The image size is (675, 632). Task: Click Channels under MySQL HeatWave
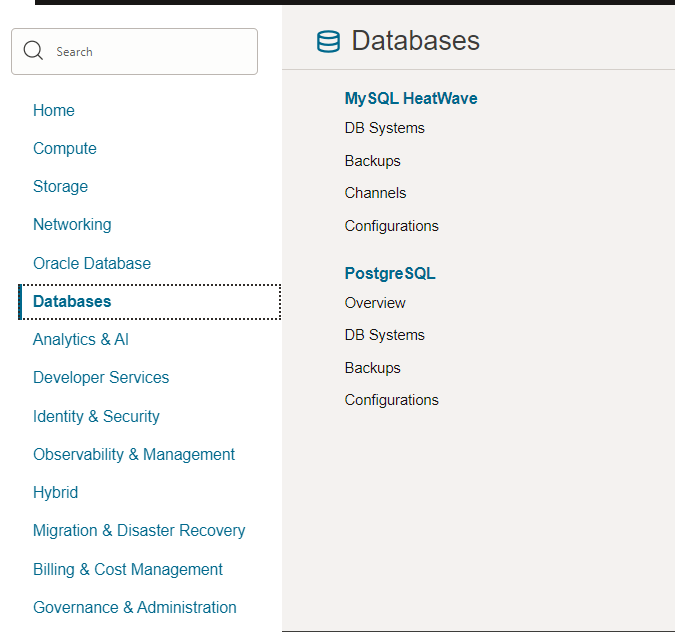pyautogui.click(x=376, y=193)
